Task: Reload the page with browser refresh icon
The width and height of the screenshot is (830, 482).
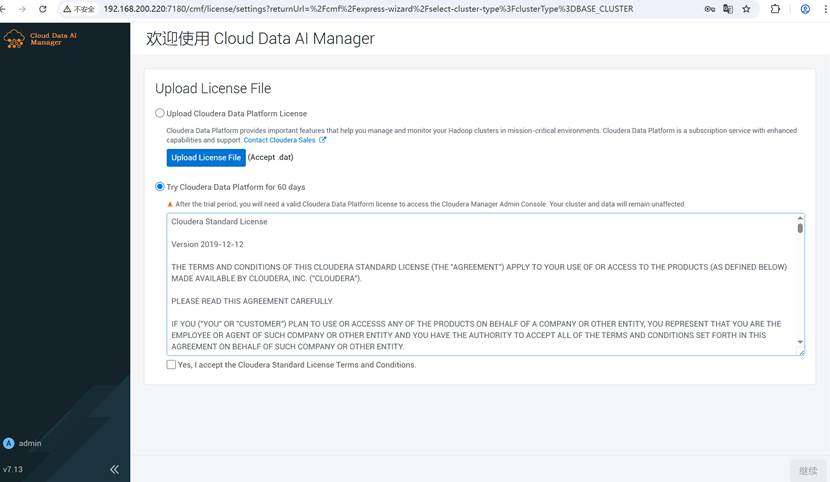Action: pos(43,9)
